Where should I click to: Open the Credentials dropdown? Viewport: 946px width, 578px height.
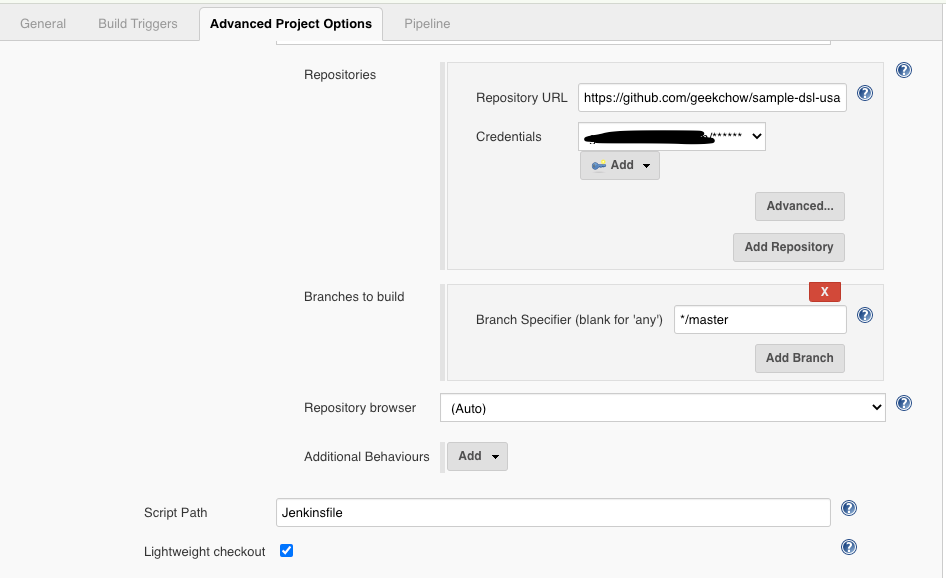tap(671, 136)
